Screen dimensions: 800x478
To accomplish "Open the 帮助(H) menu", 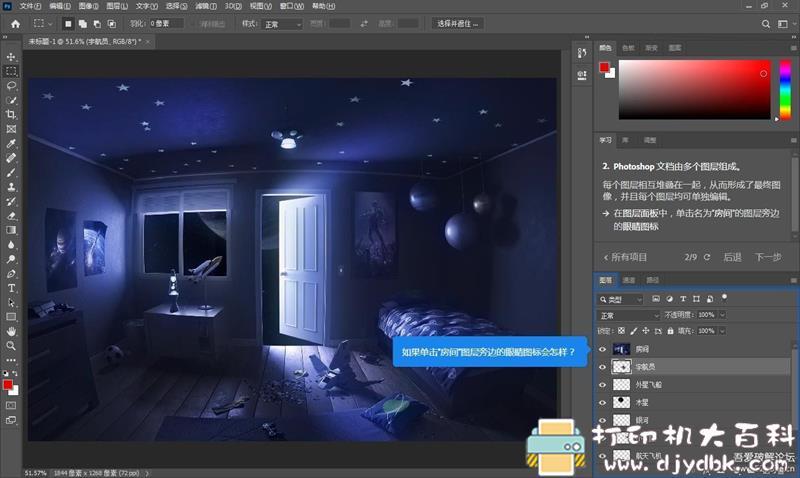I will point(323,6).
